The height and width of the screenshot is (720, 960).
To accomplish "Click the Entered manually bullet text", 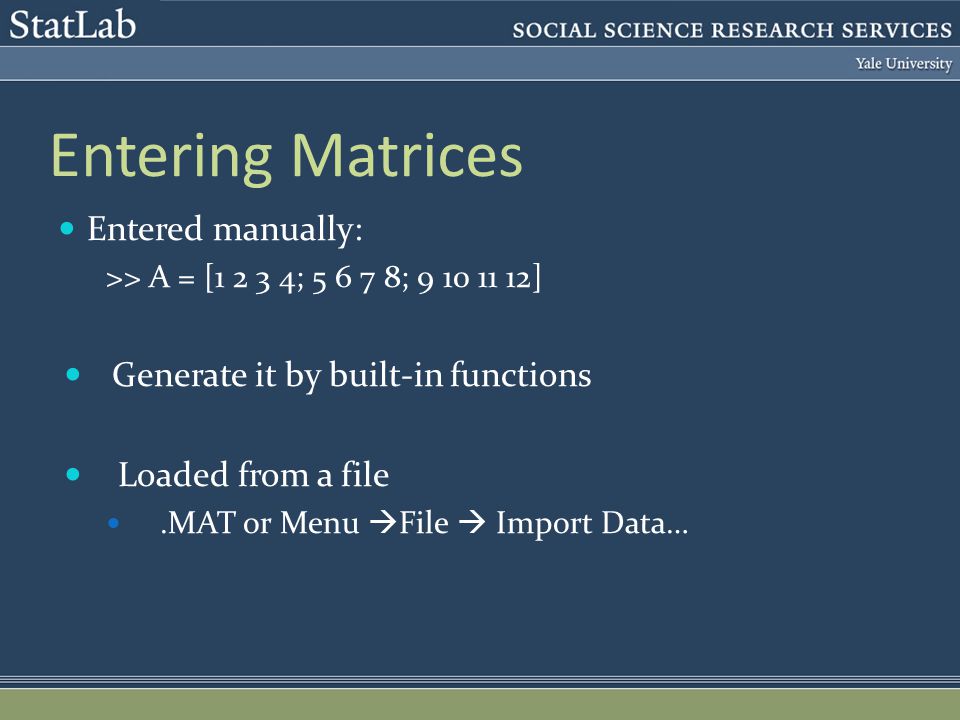I will pos(225,230).
